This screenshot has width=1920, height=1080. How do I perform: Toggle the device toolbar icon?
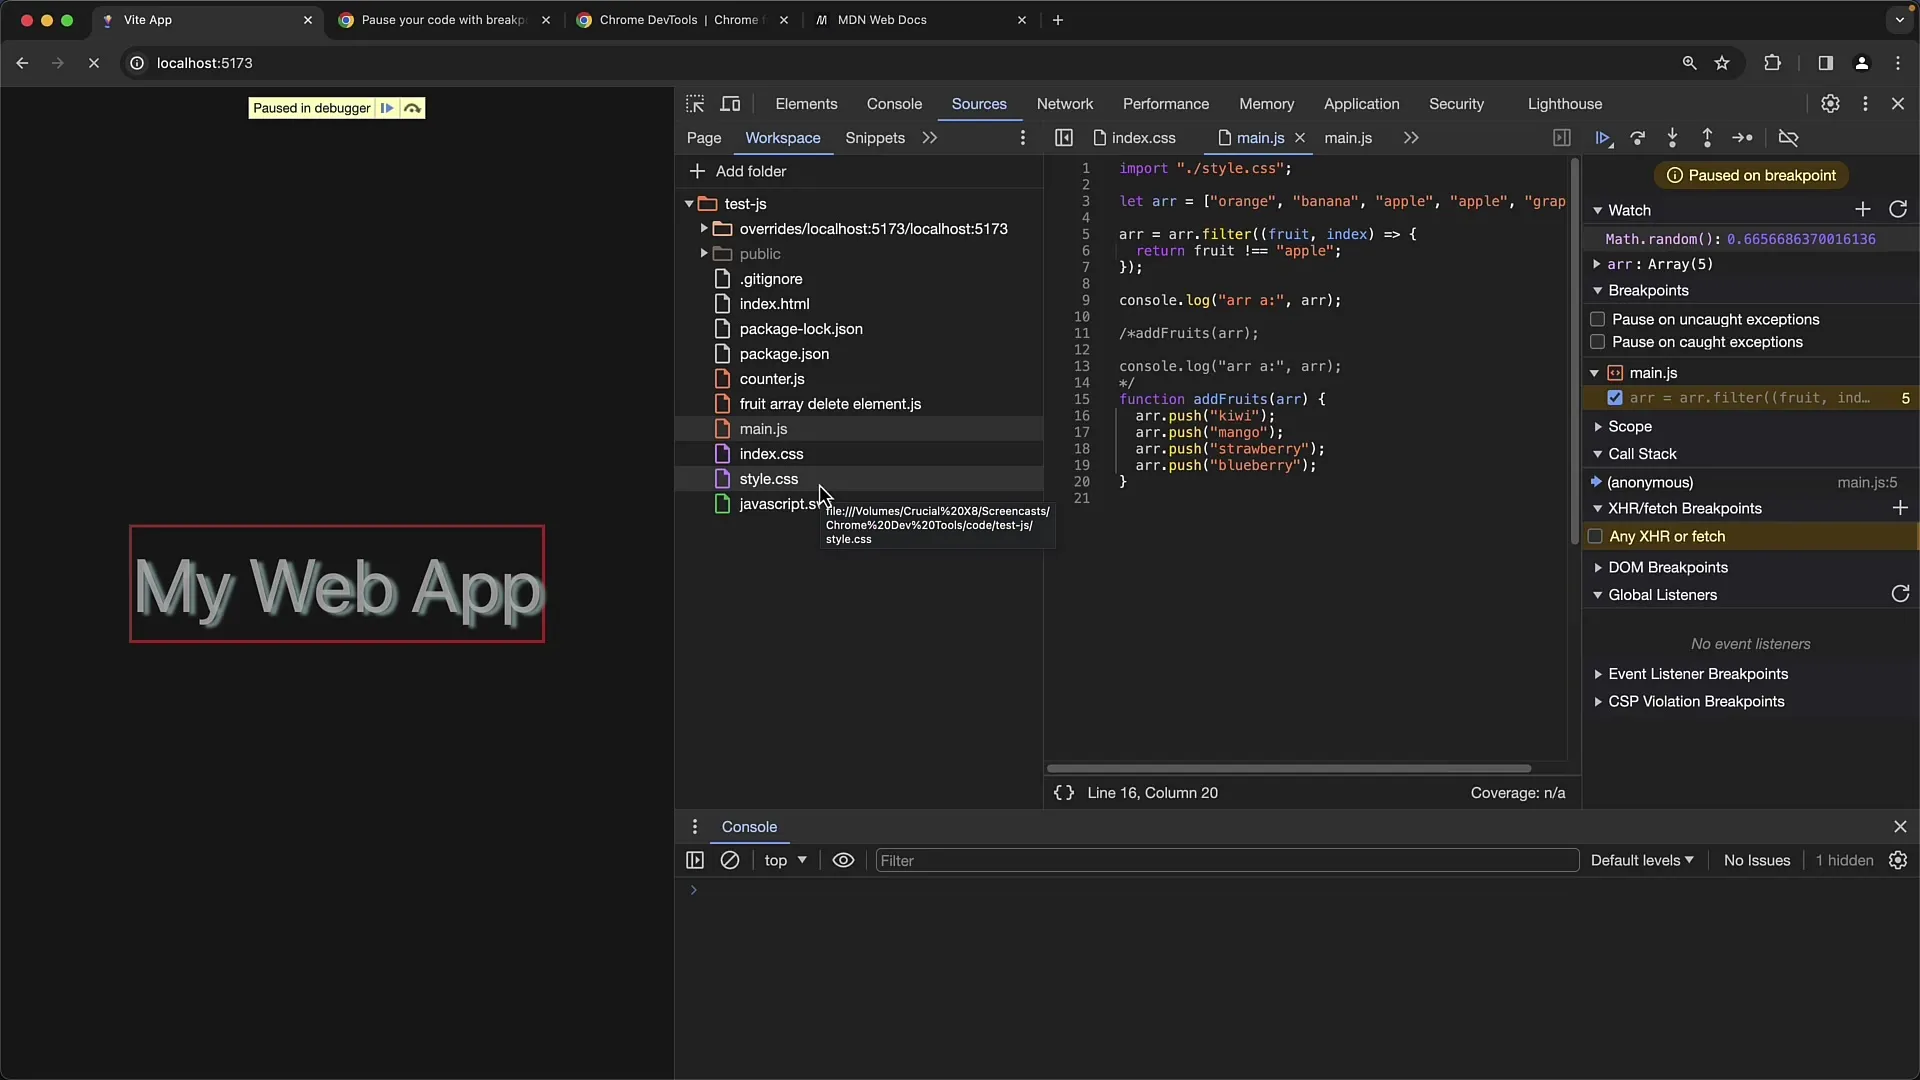tap(731, 104)
